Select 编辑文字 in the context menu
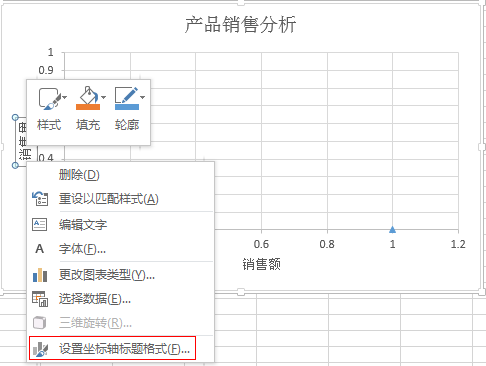 click(121, 225)
